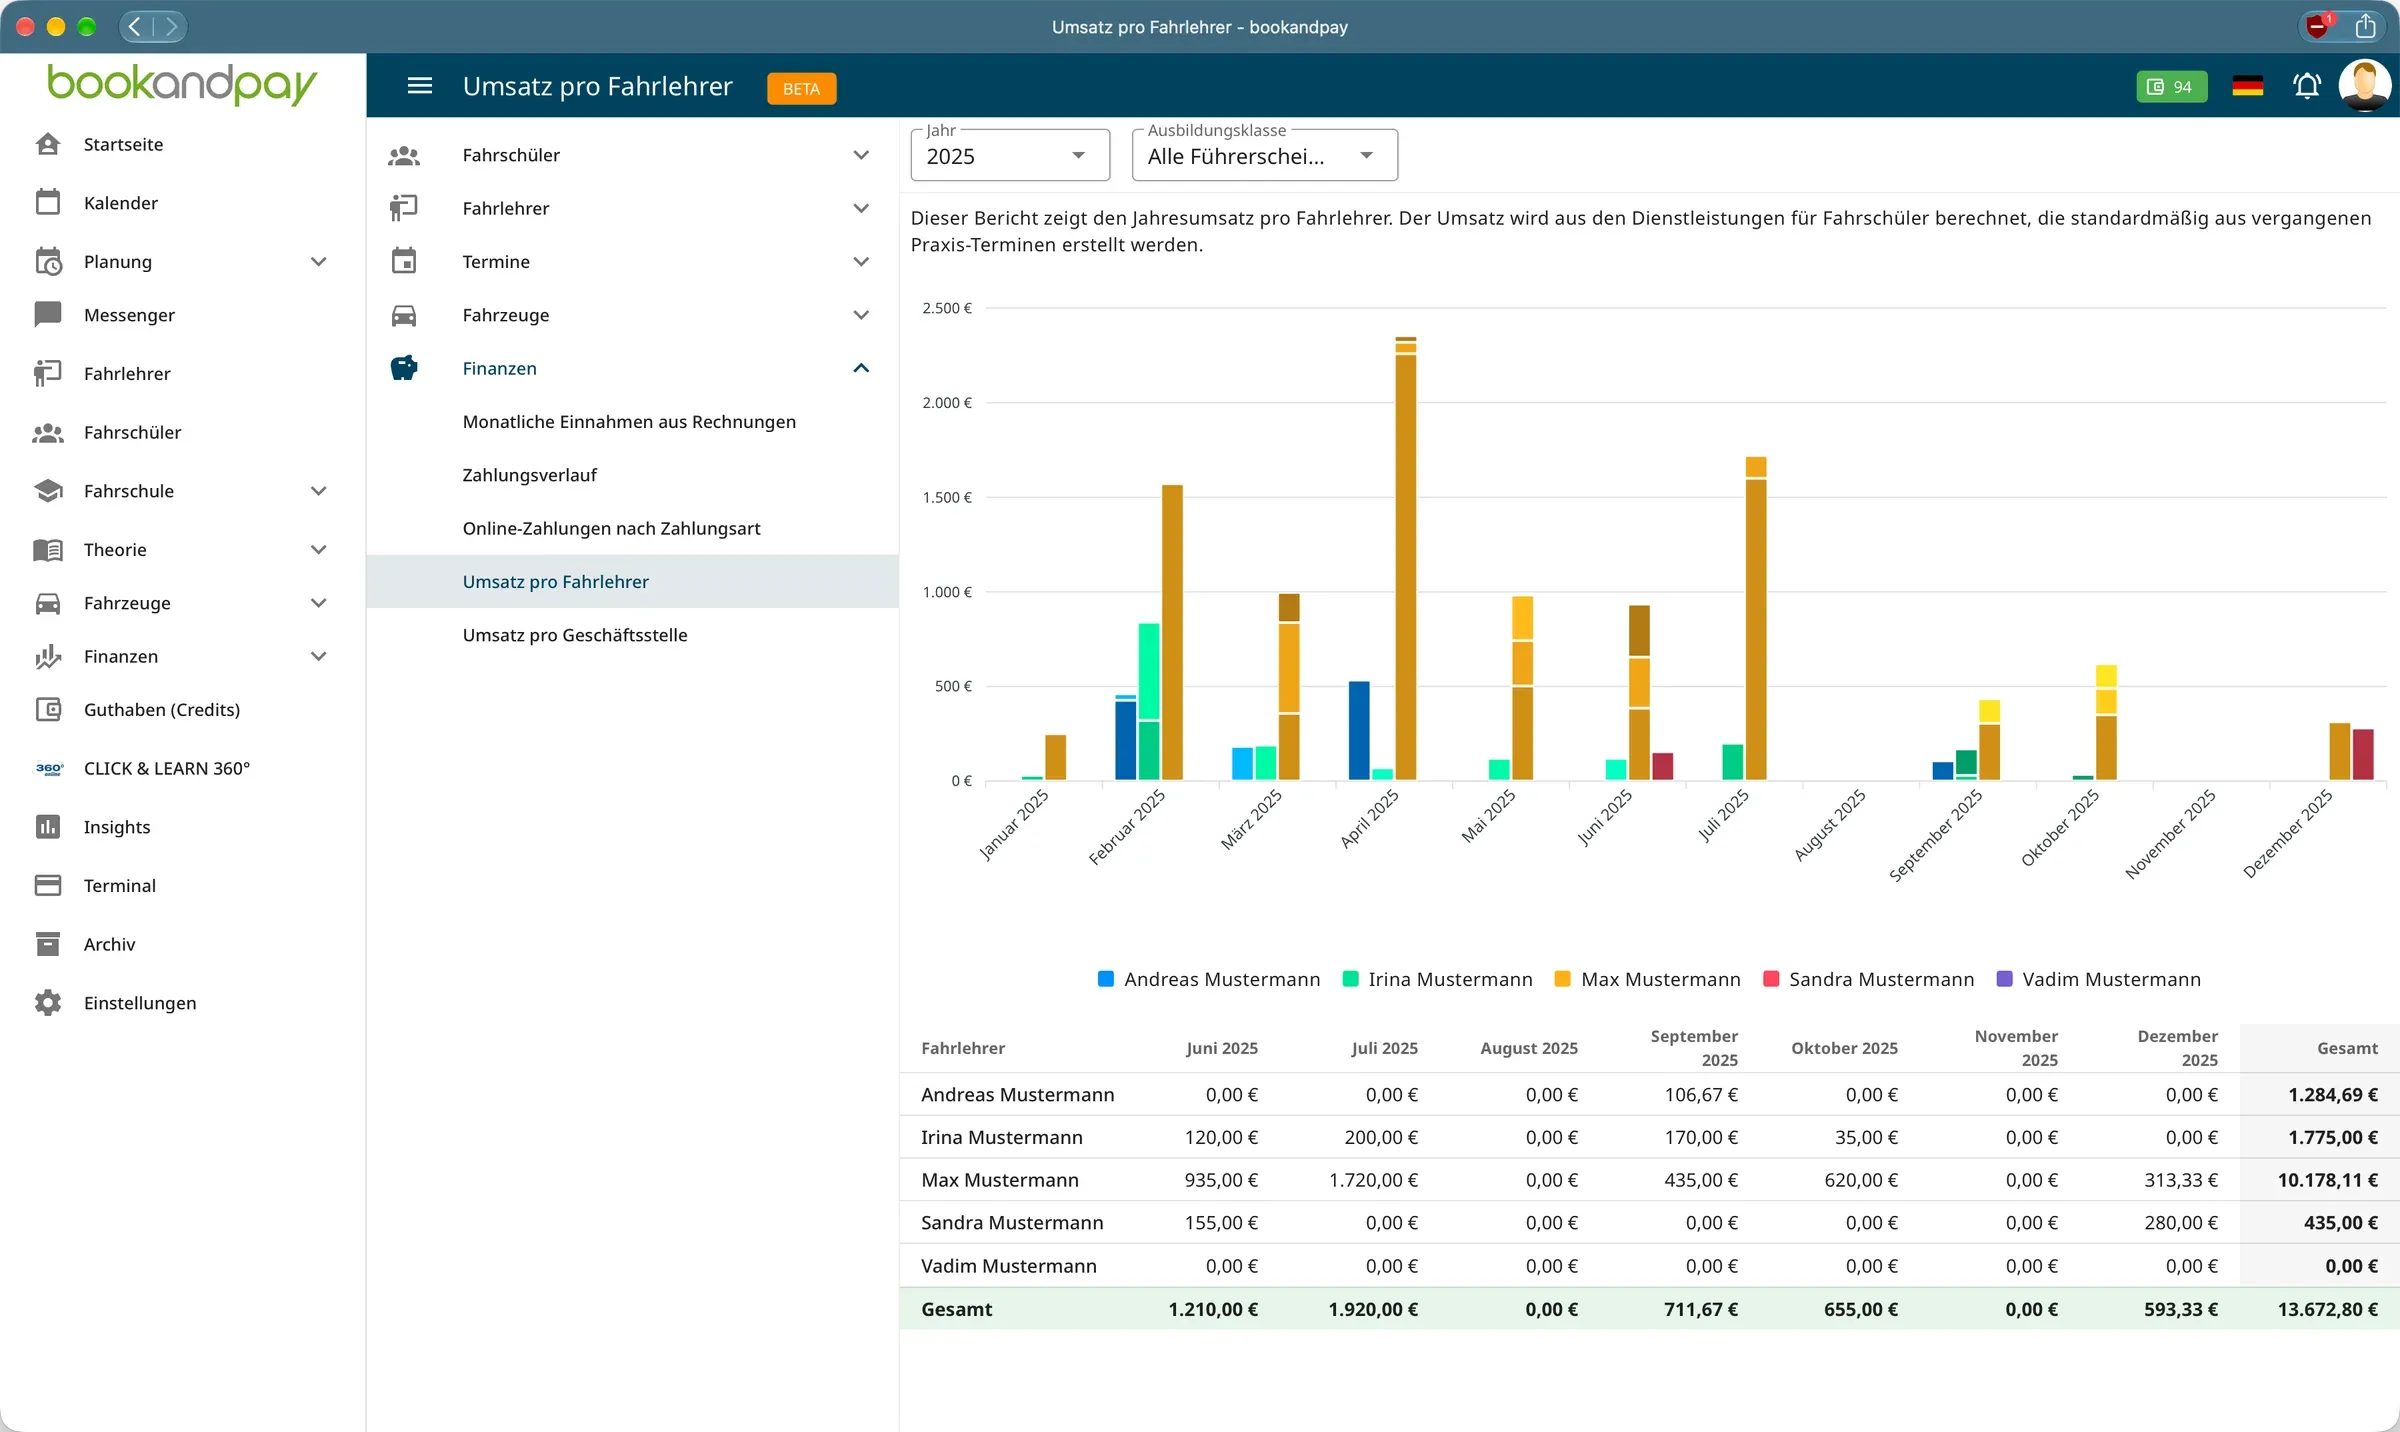
Task: Open CLICK & LEARN 360° icon
Action: [x=48, y=768]
